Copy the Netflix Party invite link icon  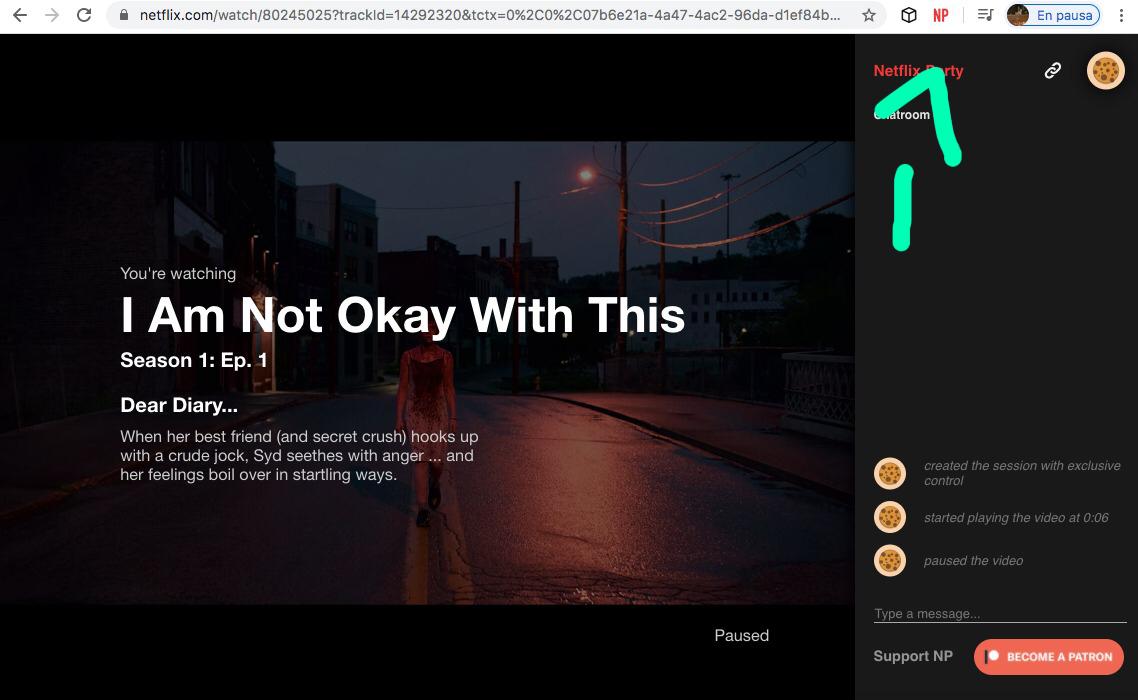point(1052,70)
